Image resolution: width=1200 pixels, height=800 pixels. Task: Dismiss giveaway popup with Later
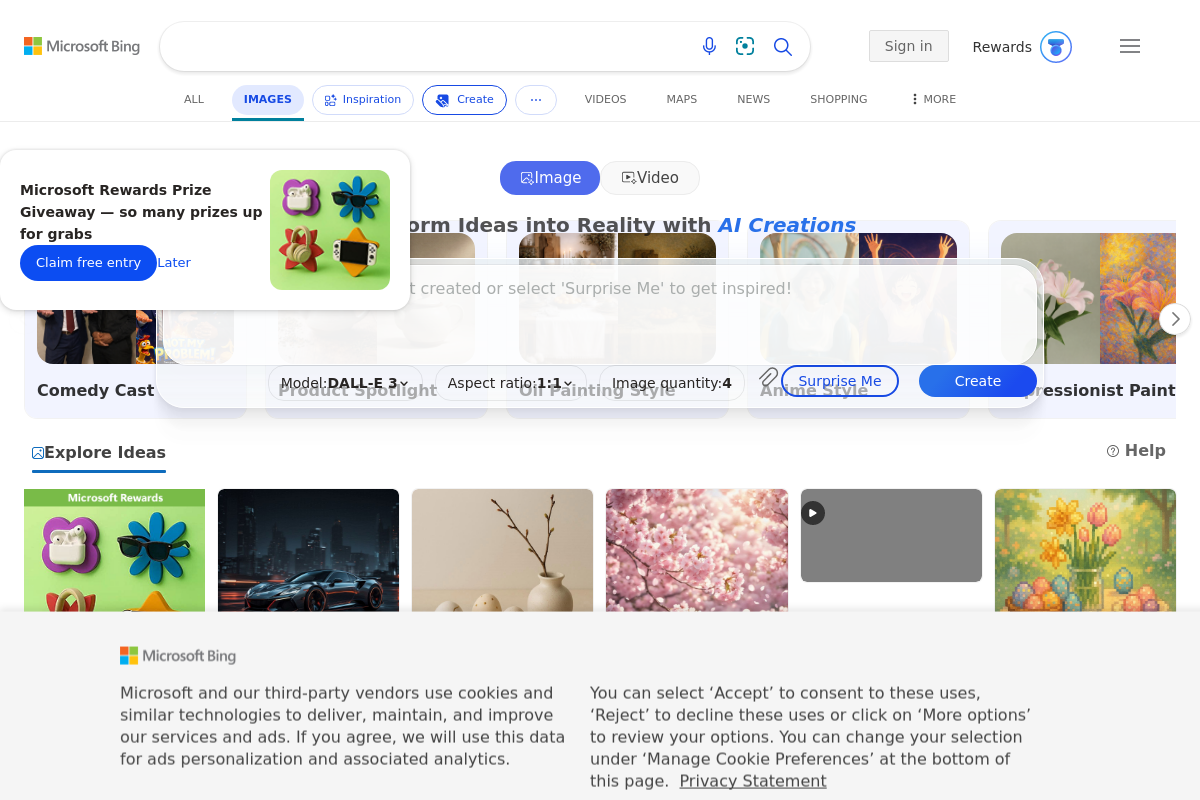coord(174,263)
